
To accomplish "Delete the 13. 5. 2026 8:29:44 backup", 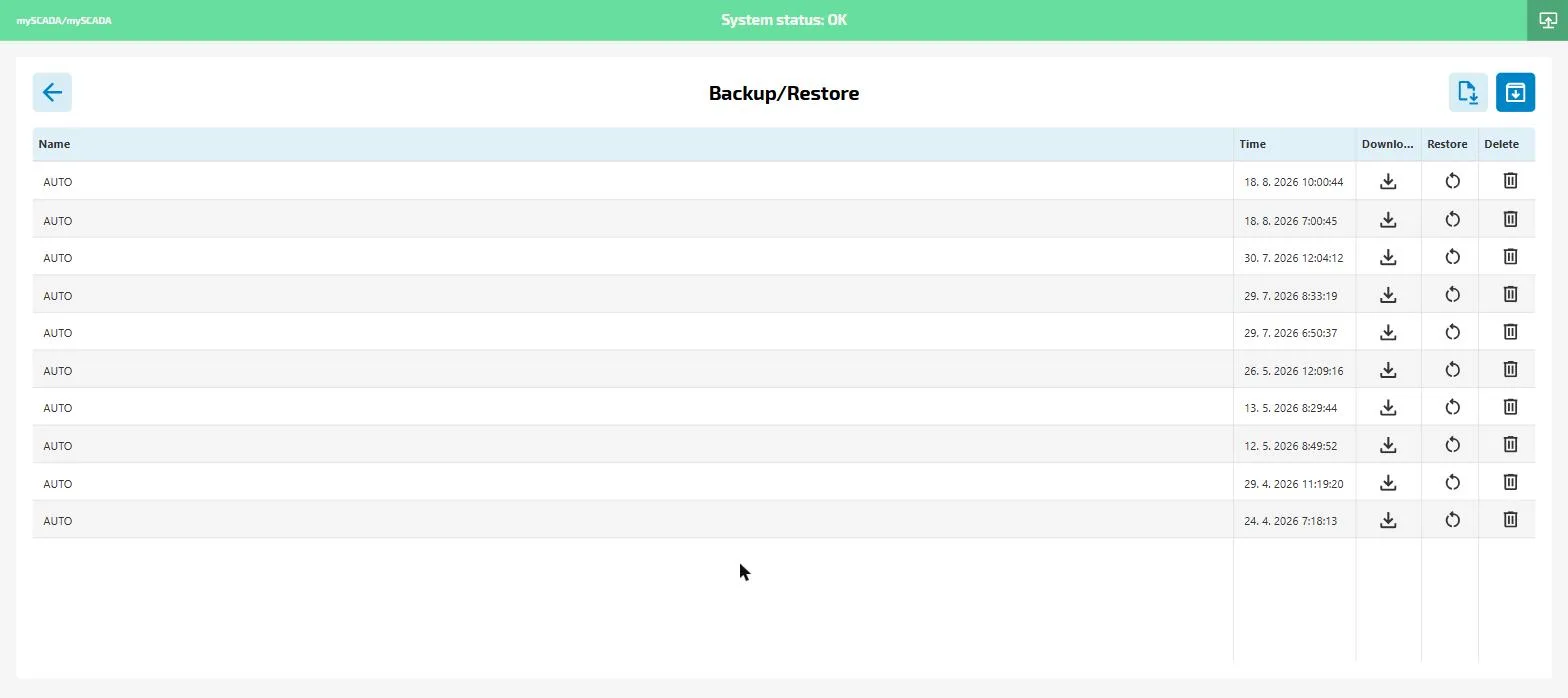I will (x=1510, y=406).
